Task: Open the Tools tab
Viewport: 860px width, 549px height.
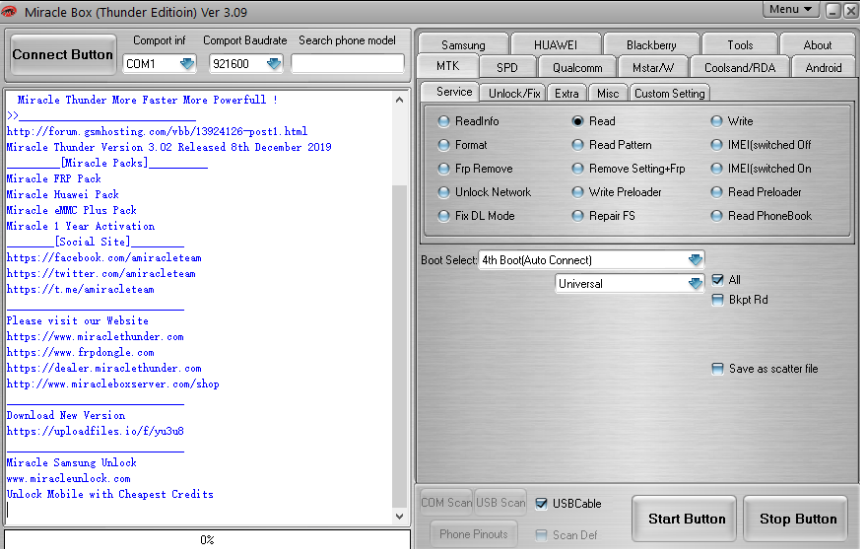Action: click(739, 45)
